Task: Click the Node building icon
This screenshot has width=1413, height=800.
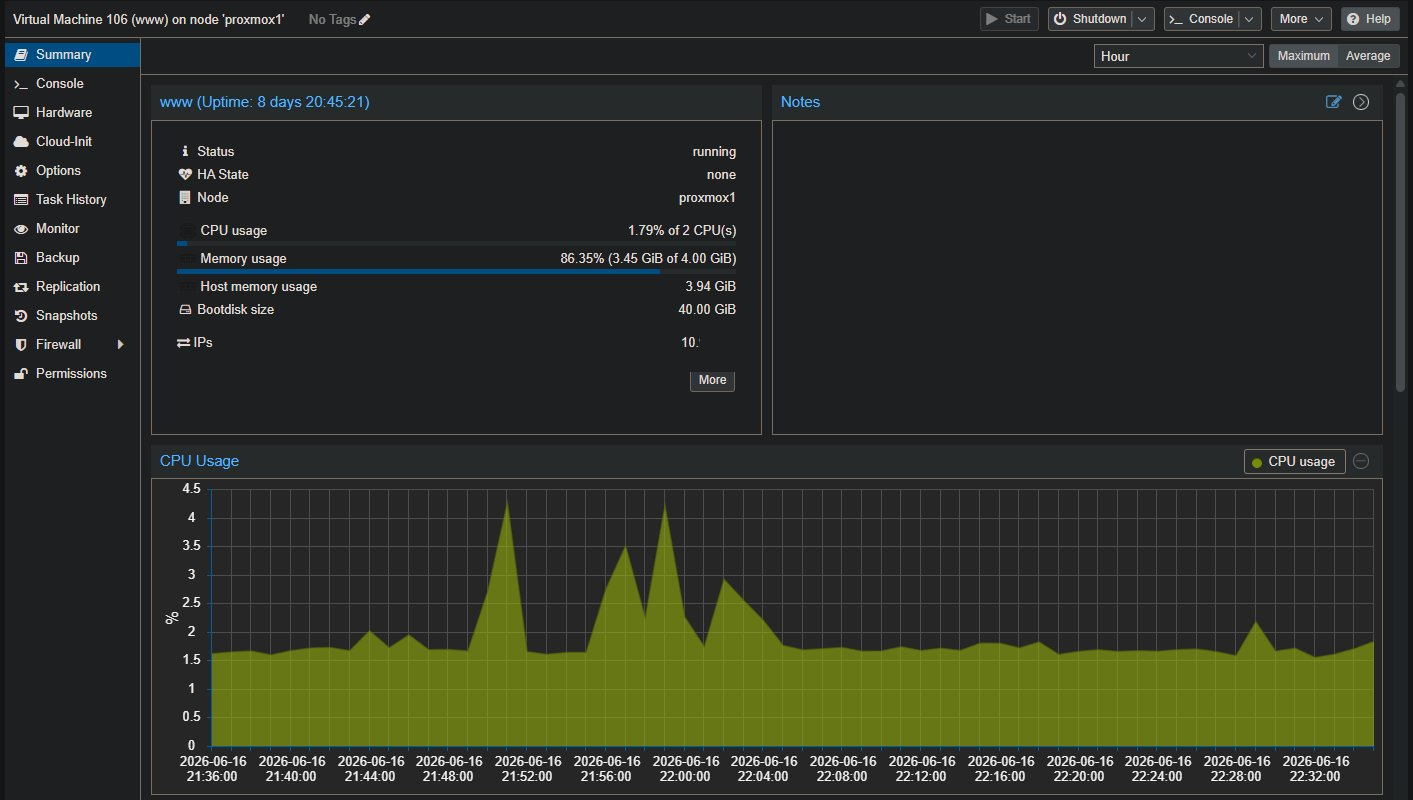Action: coord(184,198)
